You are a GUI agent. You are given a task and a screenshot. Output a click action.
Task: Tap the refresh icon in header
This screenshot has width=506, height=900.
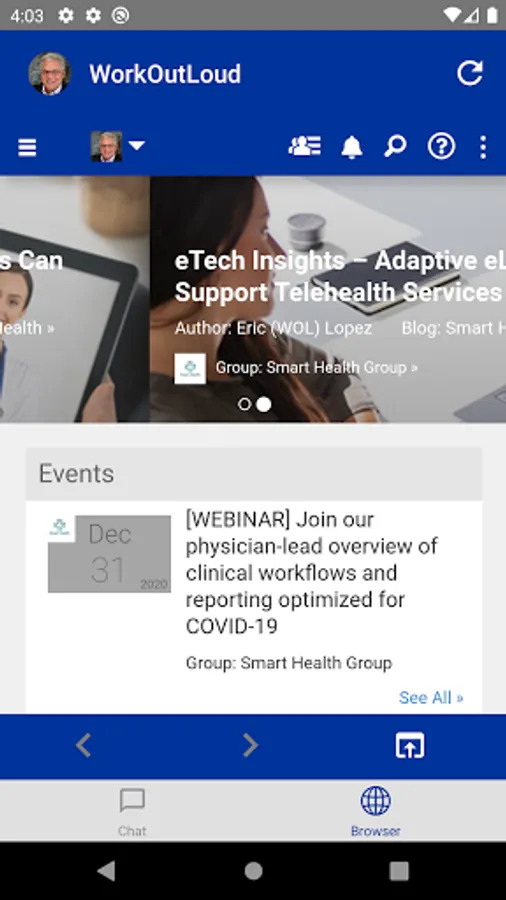click(469, 73)
